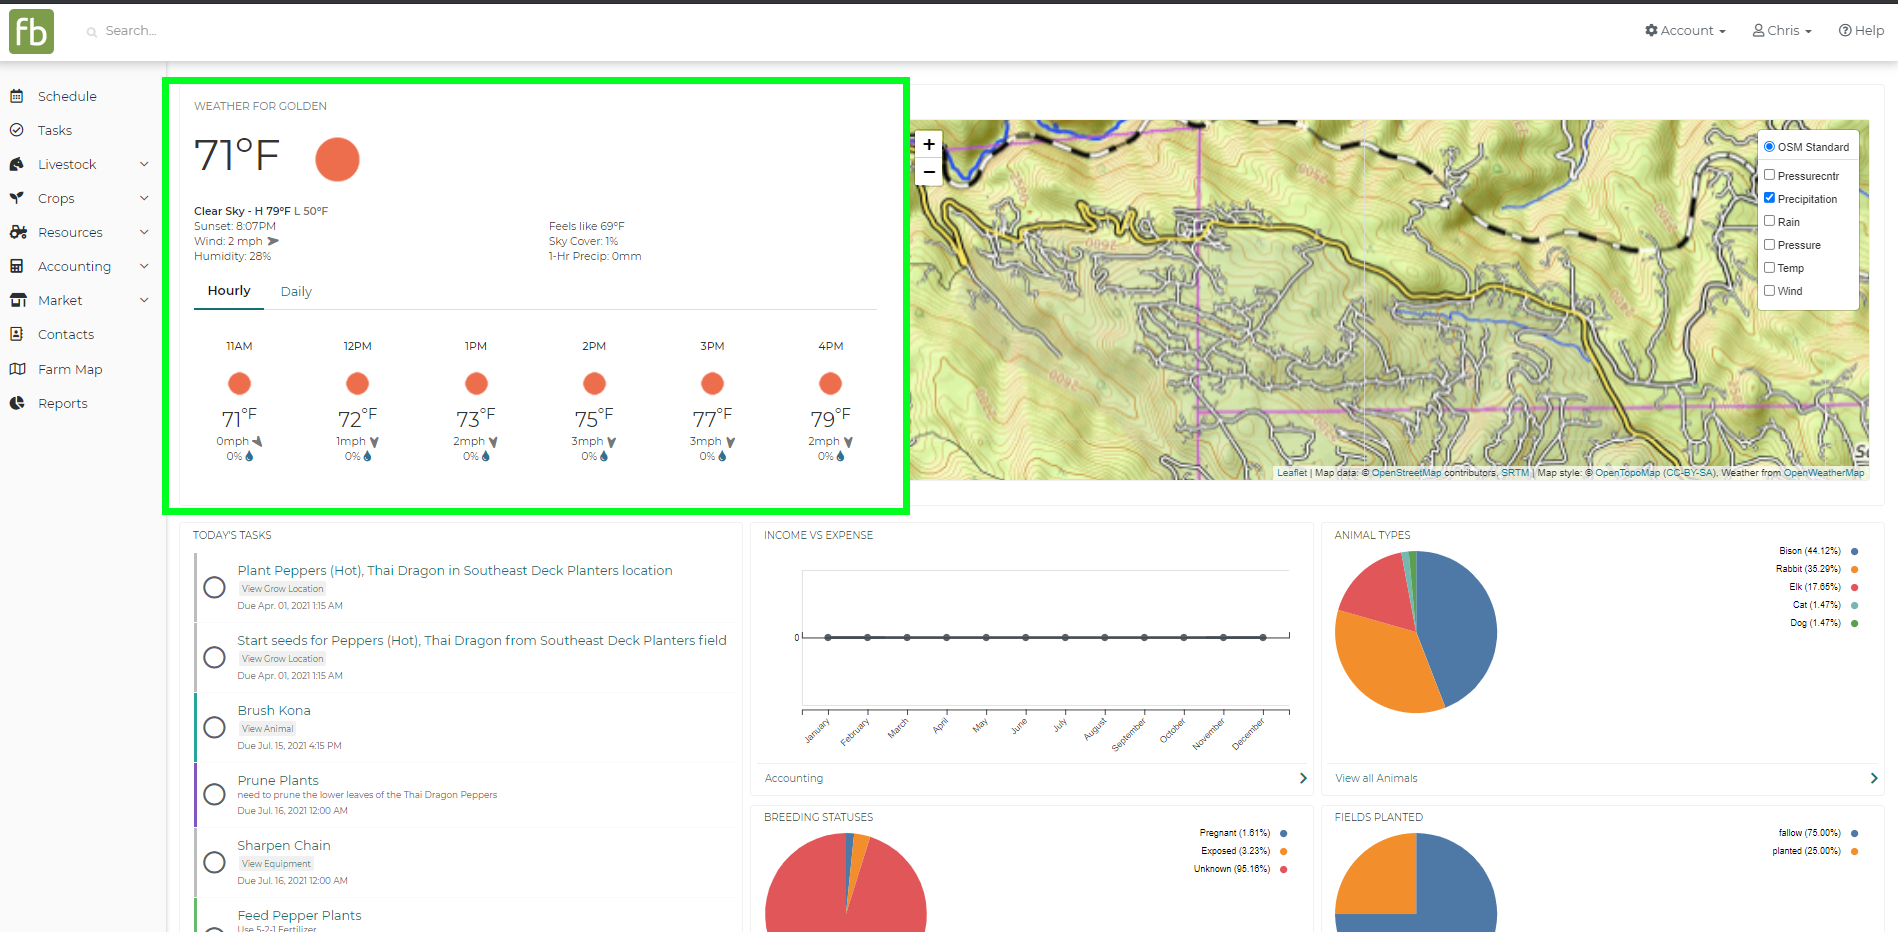
Task: Click the 11AM sun forecast icon
Action: (239, 383)
